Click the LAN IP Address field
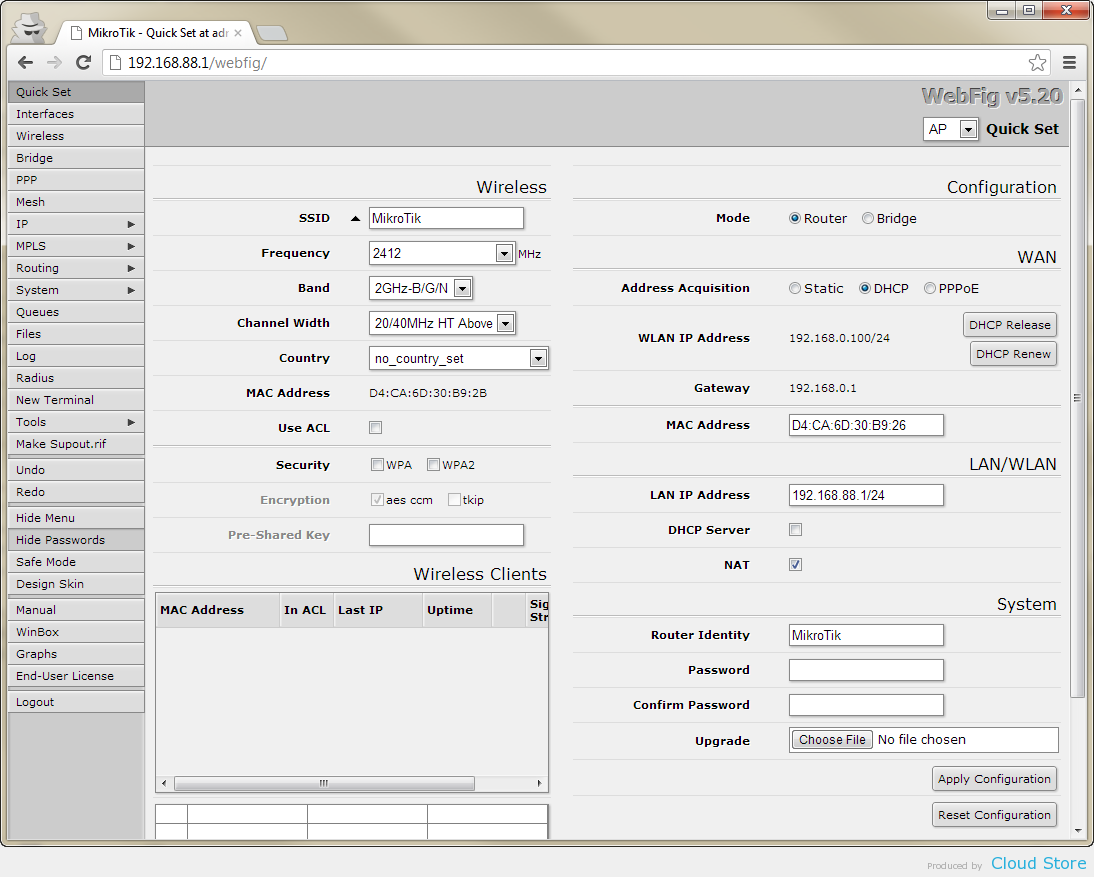 (x=867, y=495)
